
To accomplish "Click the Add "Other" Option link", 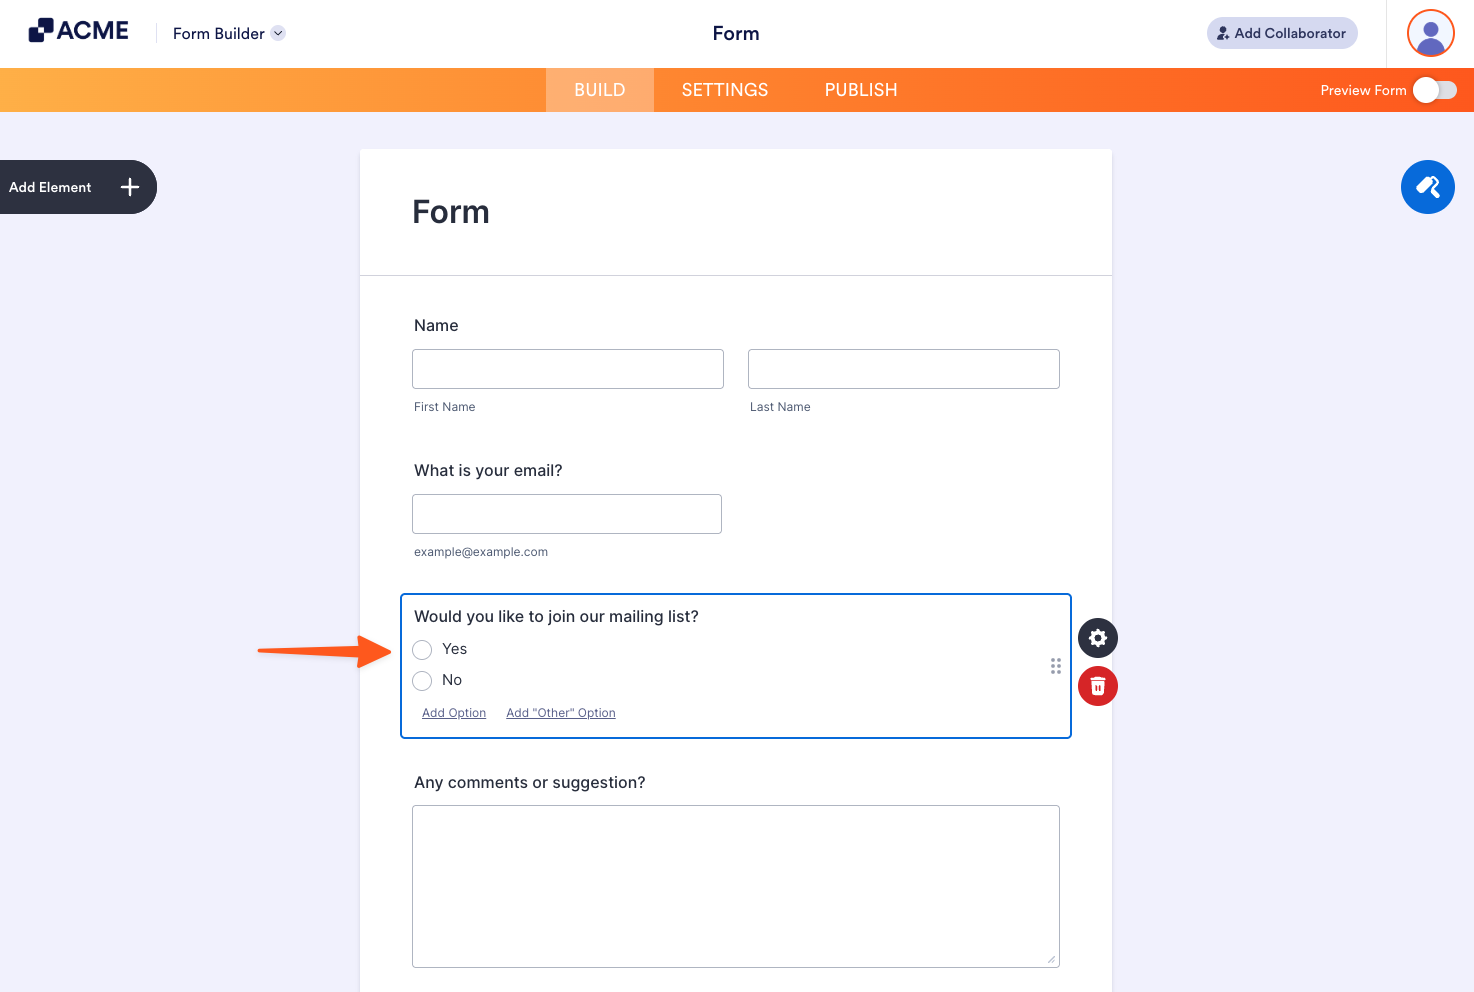I will click(560, 712).
